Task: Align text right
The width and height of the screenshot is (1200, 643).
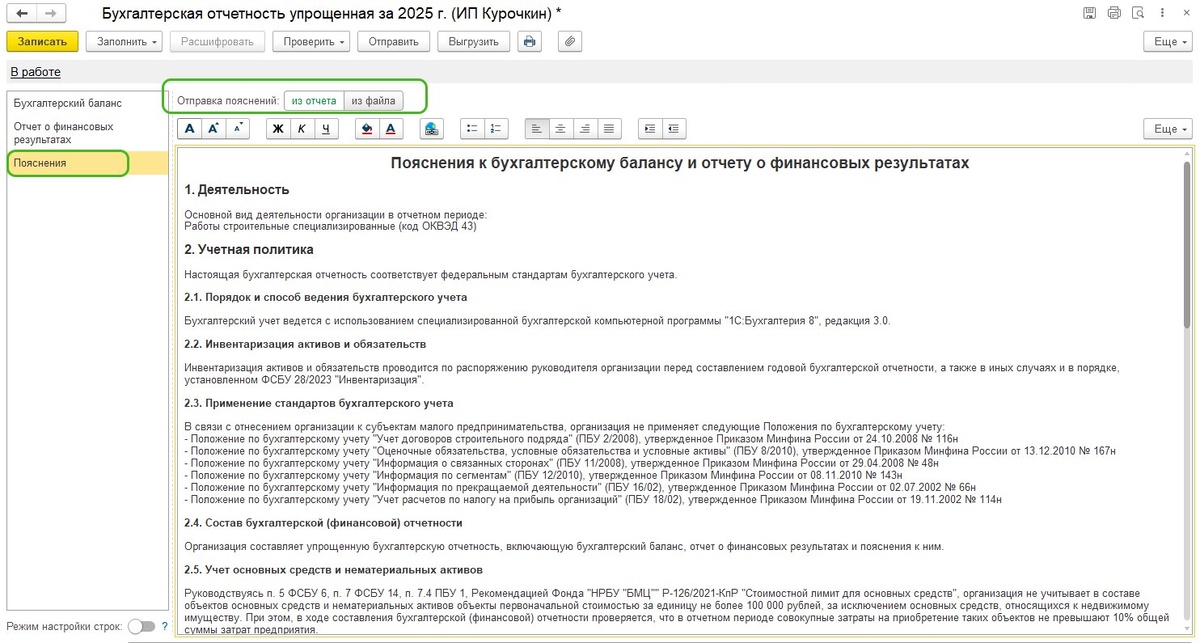Action: coord(585,129)
